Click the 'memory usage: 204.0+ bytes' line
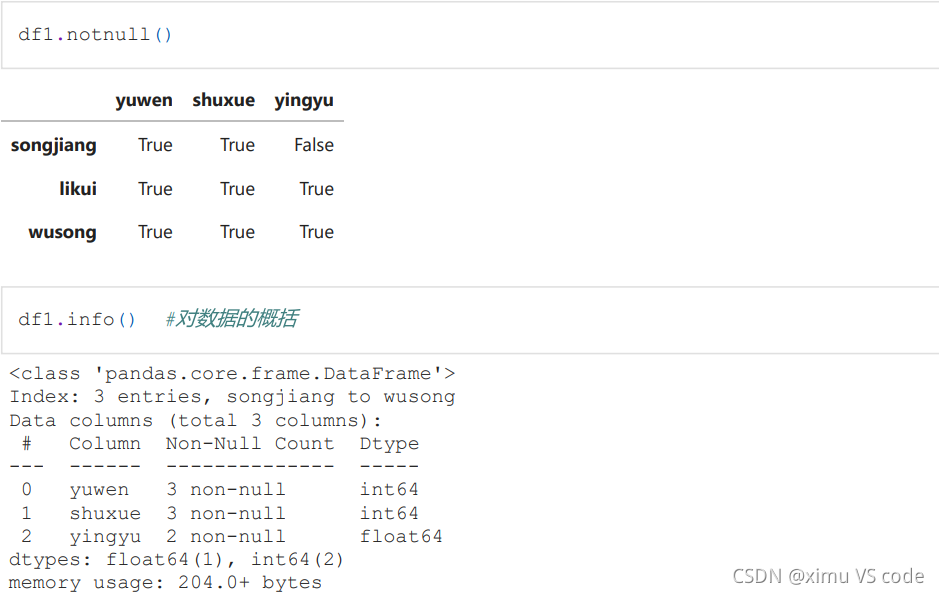Viewport: 939px width, 594px height. coord(165,583)
